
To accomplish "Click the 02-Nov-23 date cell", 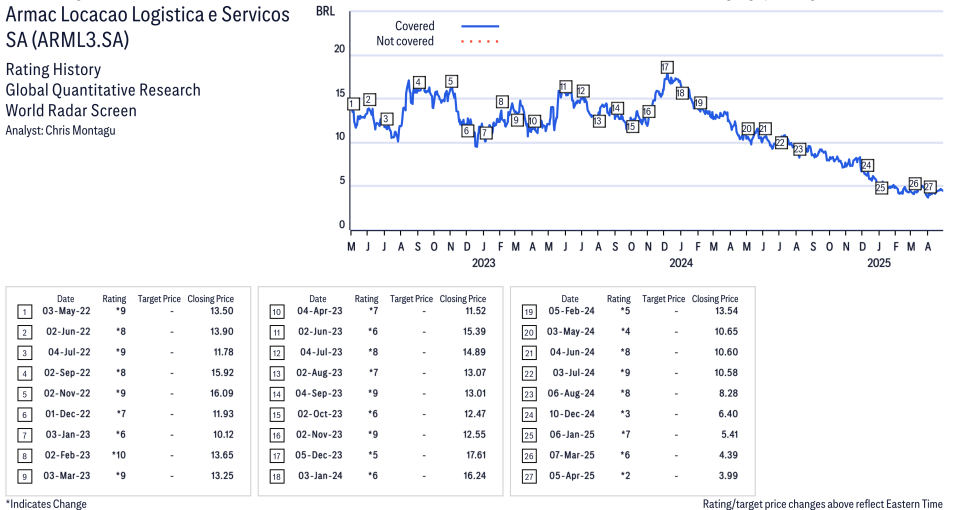I will pyautogui.click(x=319, y=435).
